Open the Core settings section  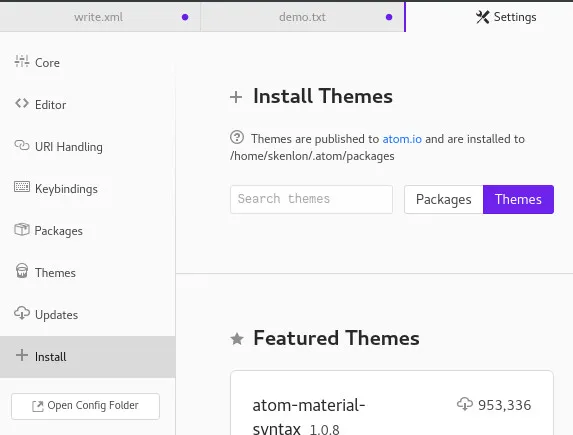[x=88, y=63]
